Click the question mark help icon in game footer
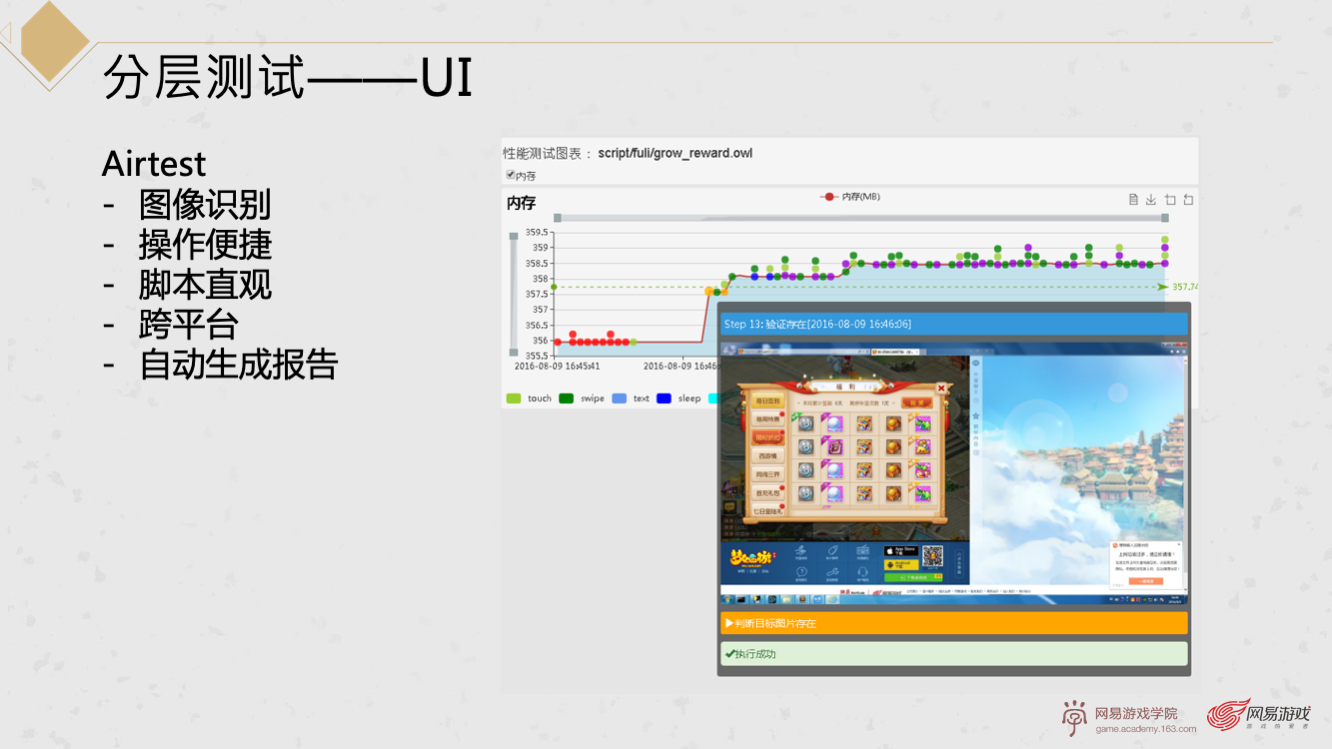Screen dimensions: 1332x749 [802, 573]
